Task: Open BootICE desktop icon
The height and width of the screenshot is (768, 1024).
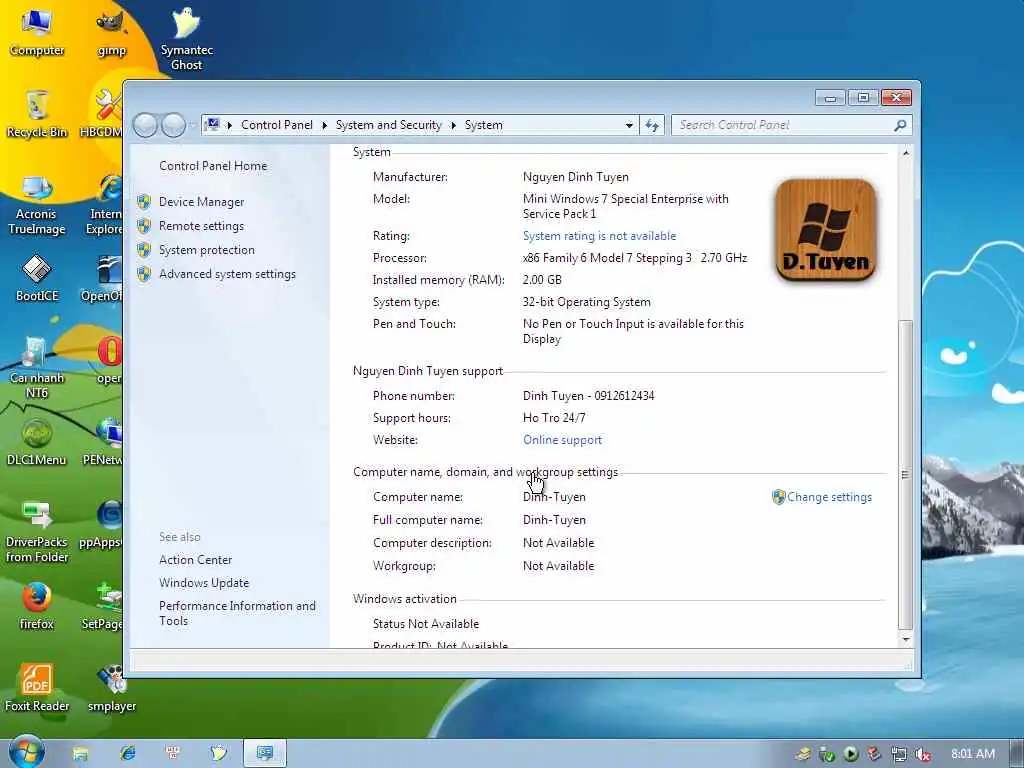Action: (x=37, y=278)
